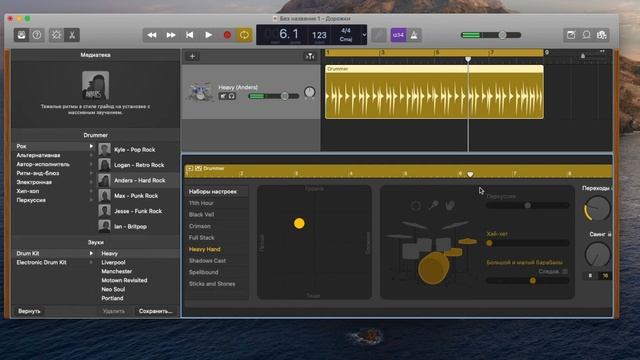Select swing resolution 16
Screen dimensions: 640x360
pyautogui.click(x=604, y=276)
